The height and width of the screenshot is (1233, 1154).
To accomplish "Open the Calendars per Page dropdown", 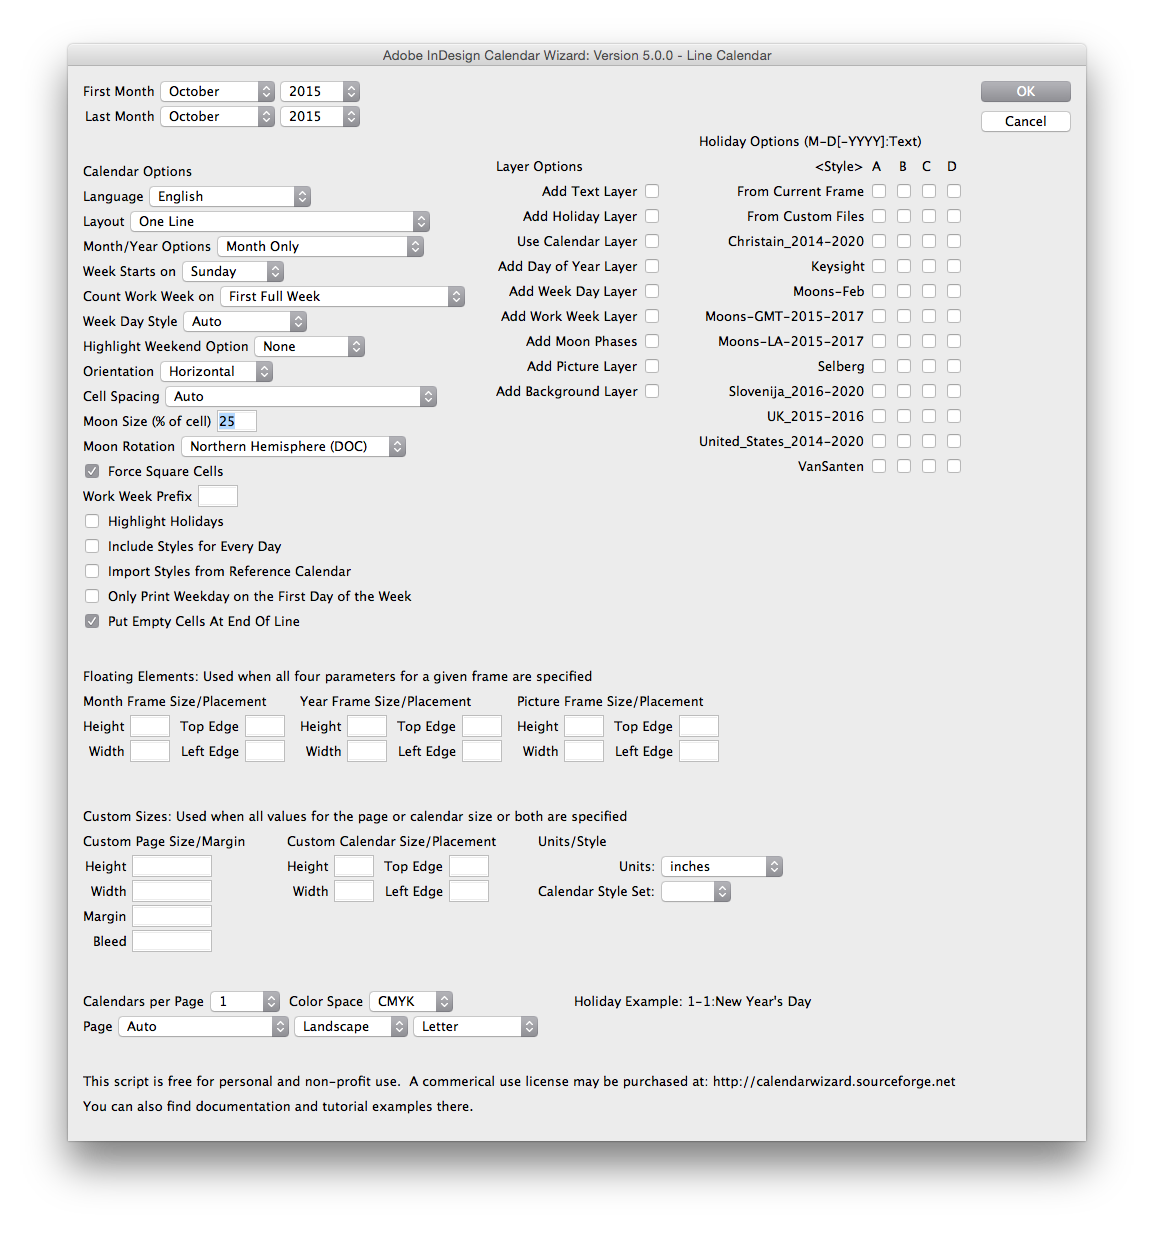I will point(245,1001).
